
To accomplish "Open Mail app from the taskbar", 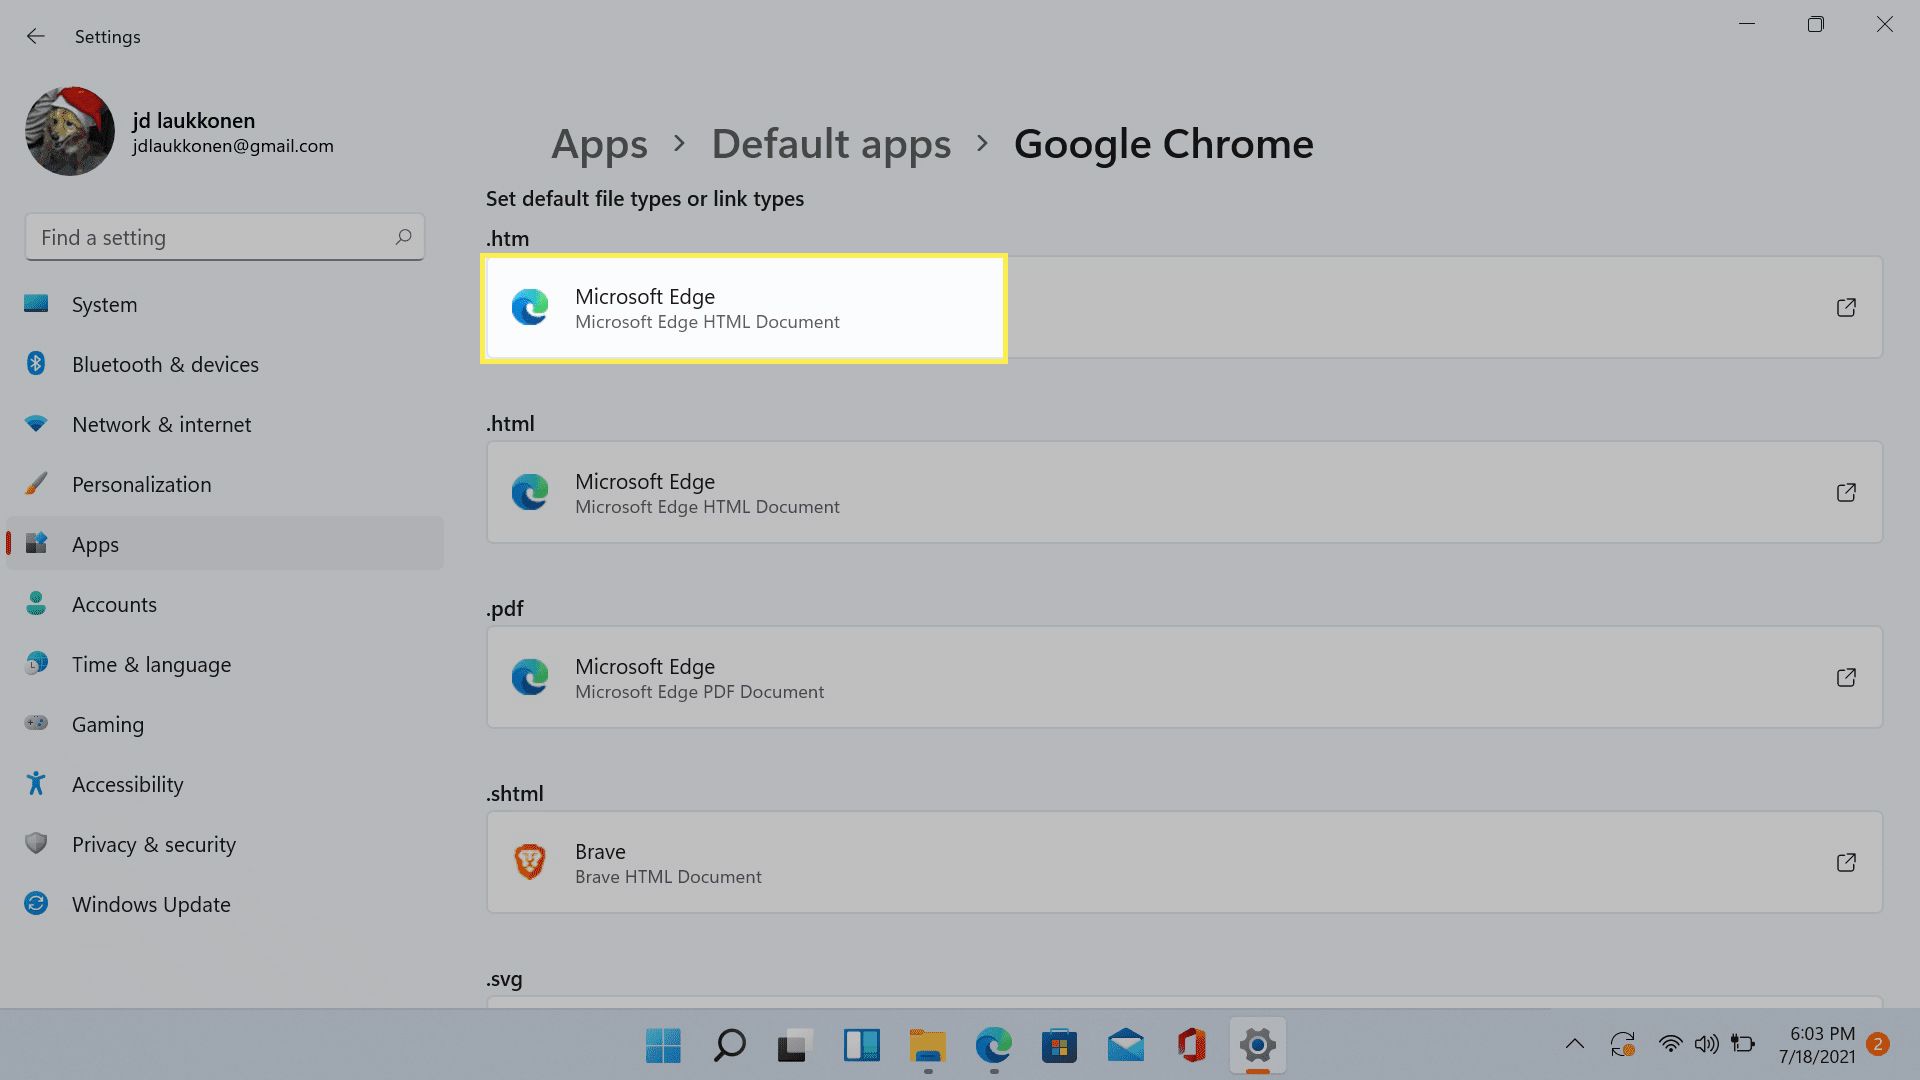I will pos(1126,1046).
